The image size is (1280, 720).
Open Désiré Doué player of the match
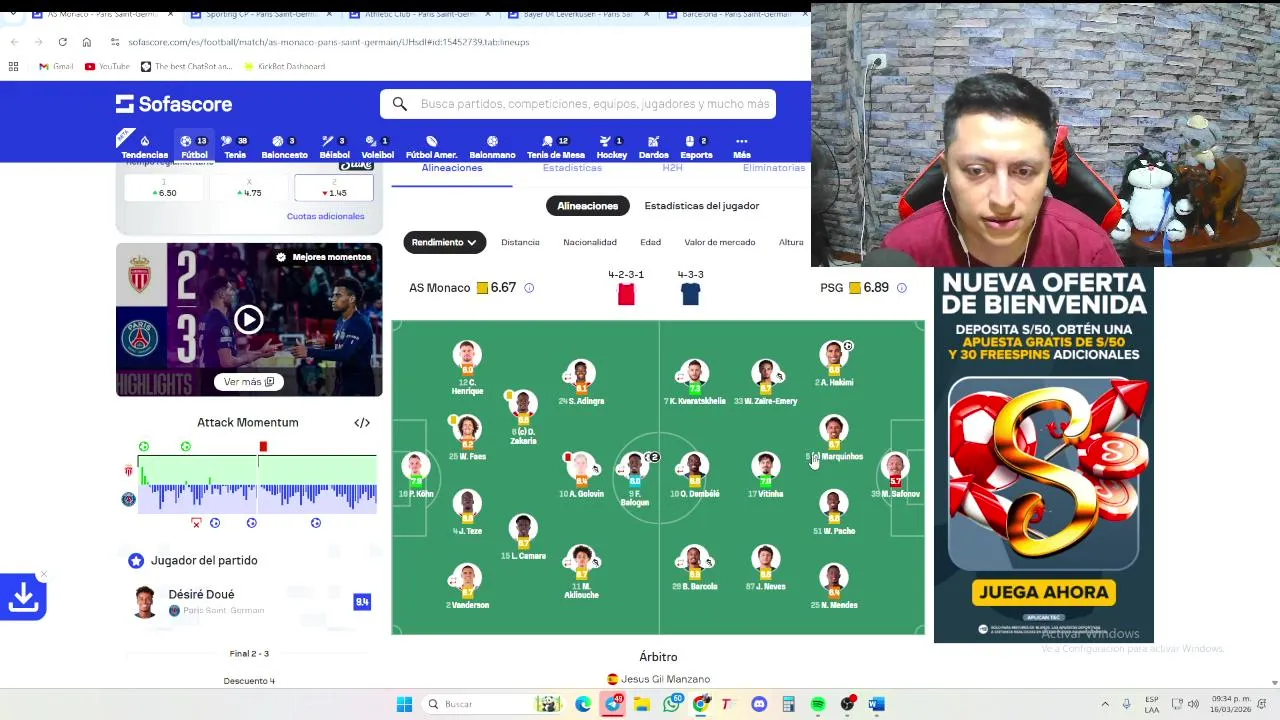[249, 602]
